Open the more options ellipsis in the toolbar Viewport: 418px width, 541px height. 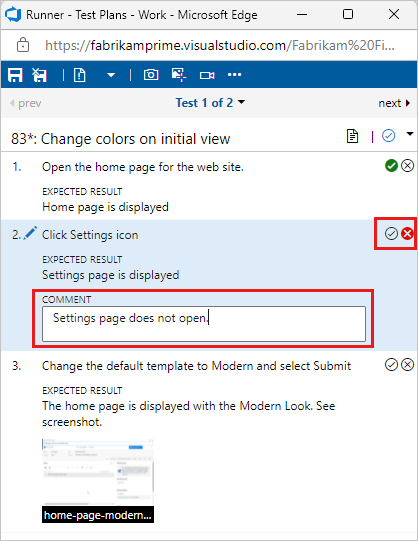pos(235,75)
